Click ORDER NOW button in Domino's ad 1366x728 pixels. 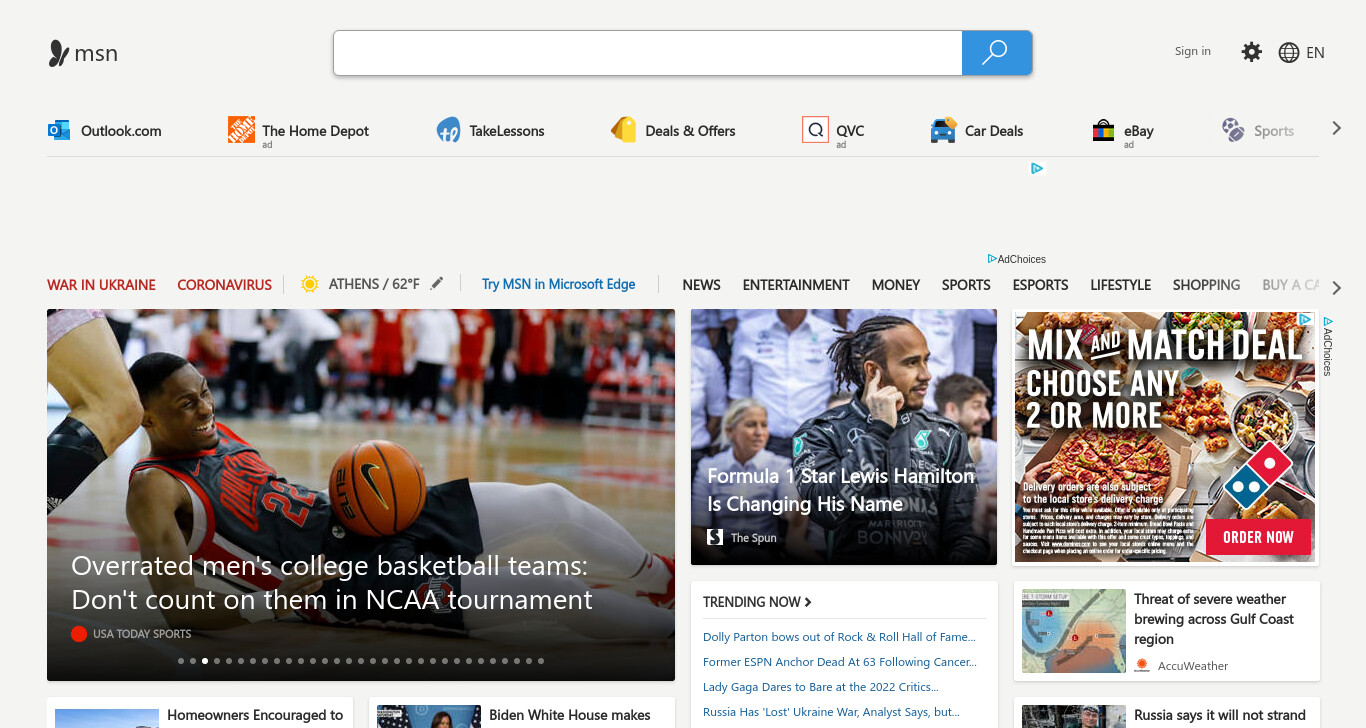(1258, 537)
